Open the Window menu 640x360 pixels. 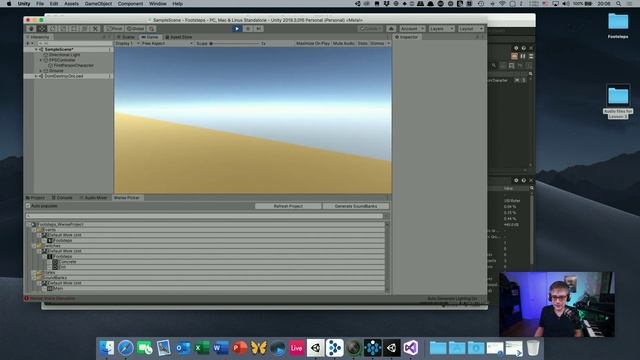158,4
